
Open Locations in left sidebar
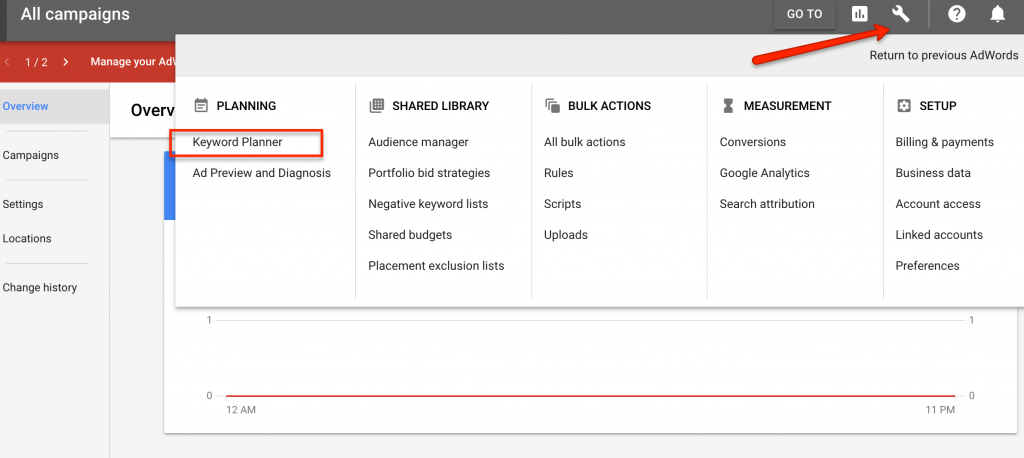tap(27, 238)
